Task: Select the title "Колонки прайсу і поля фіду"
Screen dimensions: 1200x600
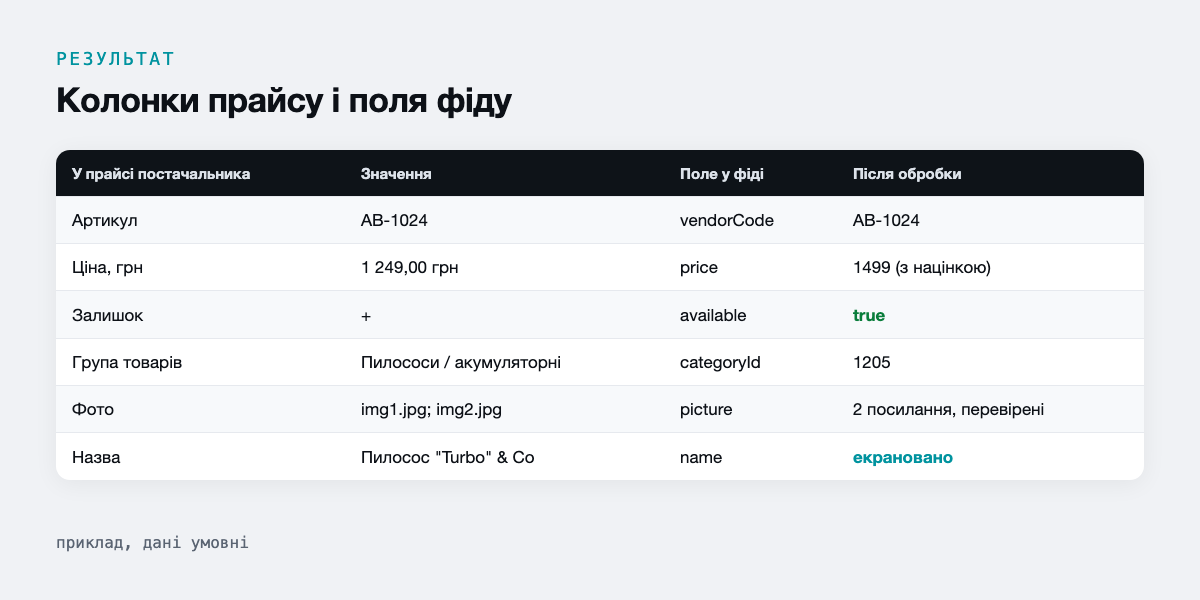Action: [x=284, y=102]
